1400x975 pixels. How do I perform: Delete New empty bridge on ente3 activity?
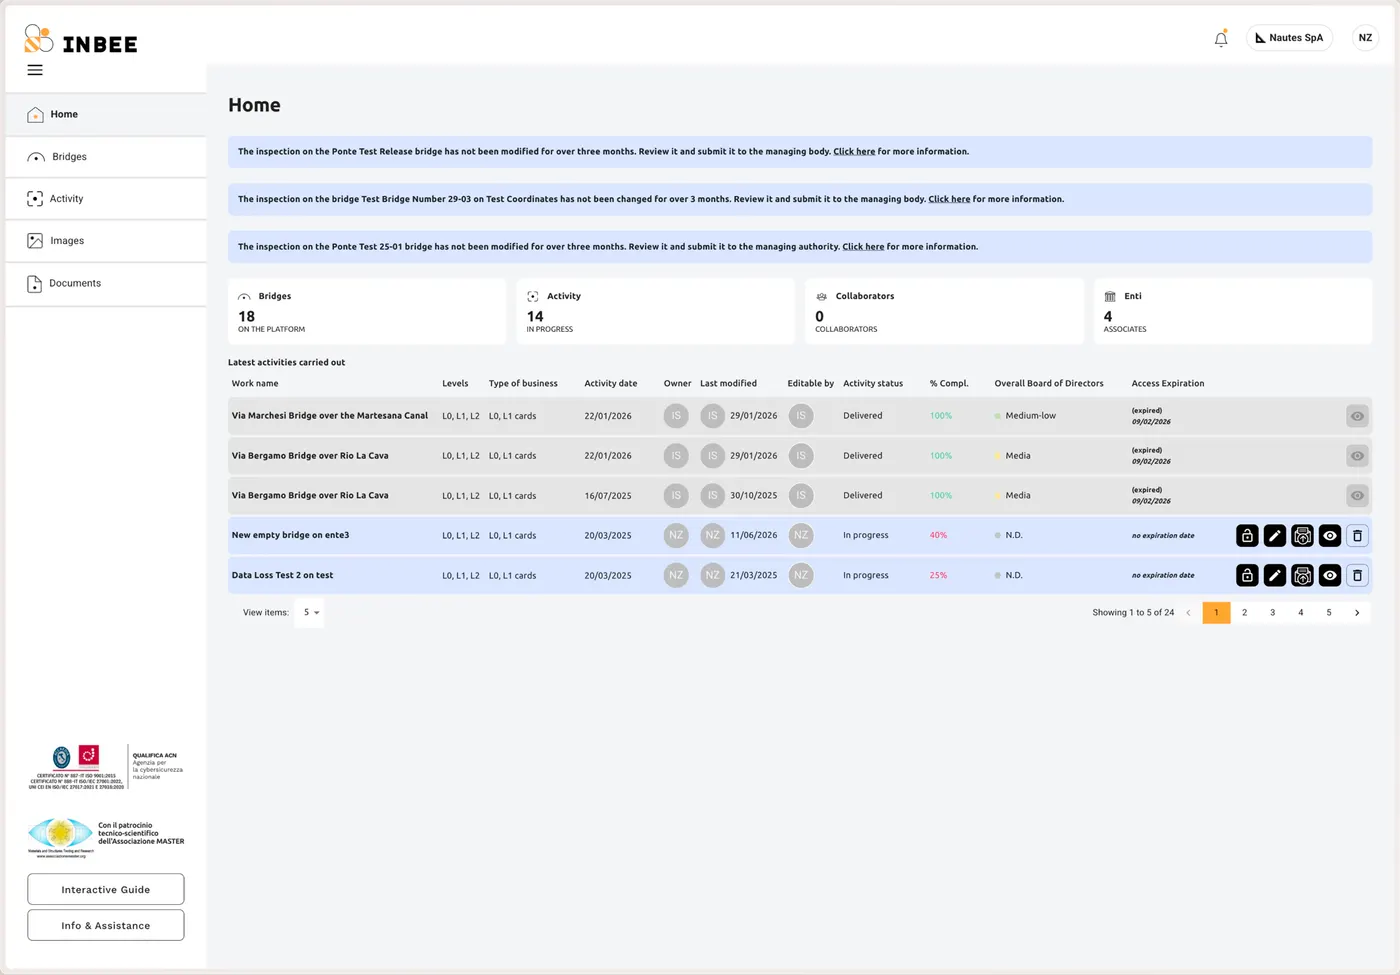(x=1357, y=536)
